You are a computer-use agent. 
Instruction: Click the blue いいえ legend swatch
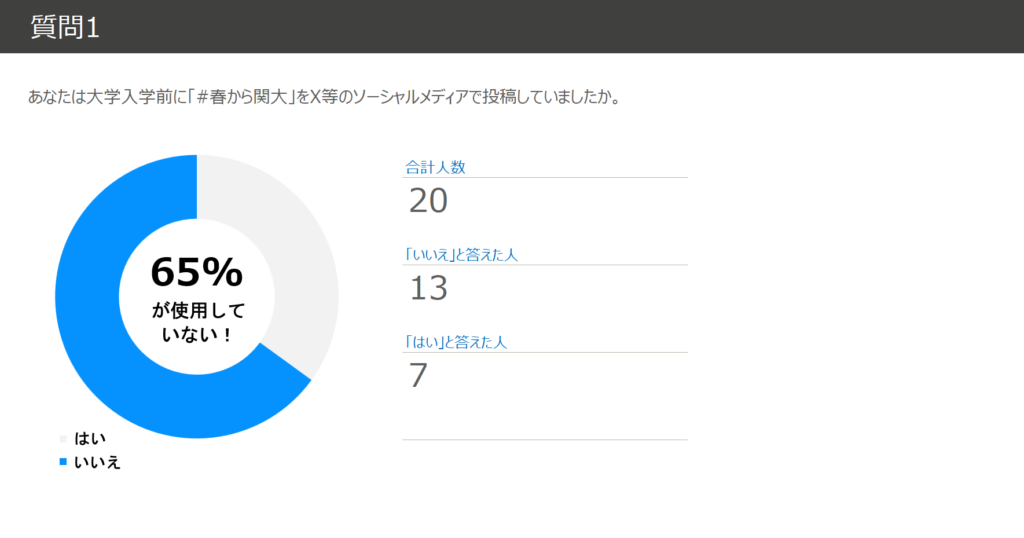coord(63,461)
